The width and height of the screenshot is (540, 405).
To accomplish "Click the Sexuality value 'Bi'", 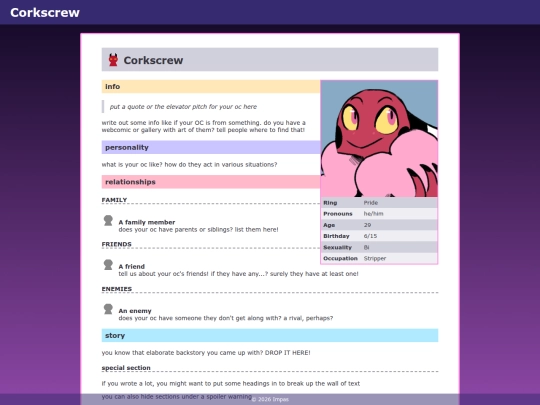I will (x=366, y=247).
